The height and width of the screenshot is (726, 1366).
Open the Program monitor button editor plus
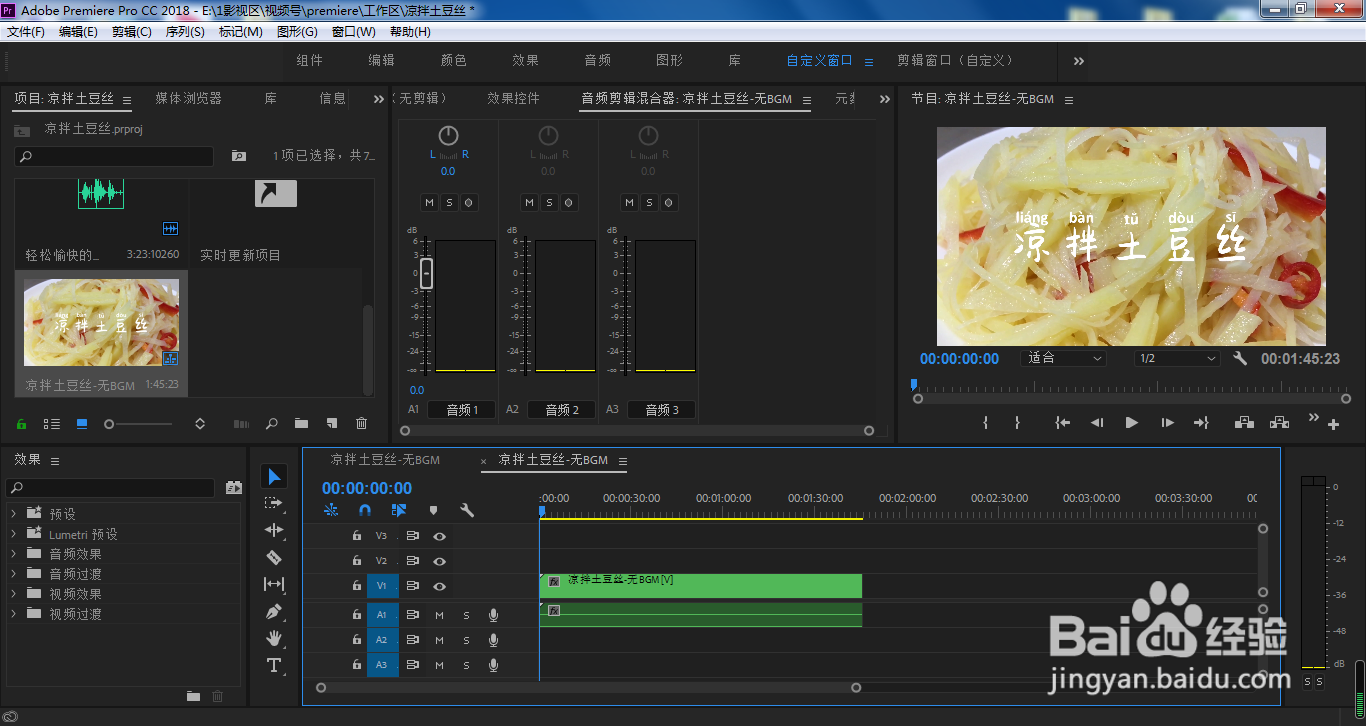[1333, 425]
